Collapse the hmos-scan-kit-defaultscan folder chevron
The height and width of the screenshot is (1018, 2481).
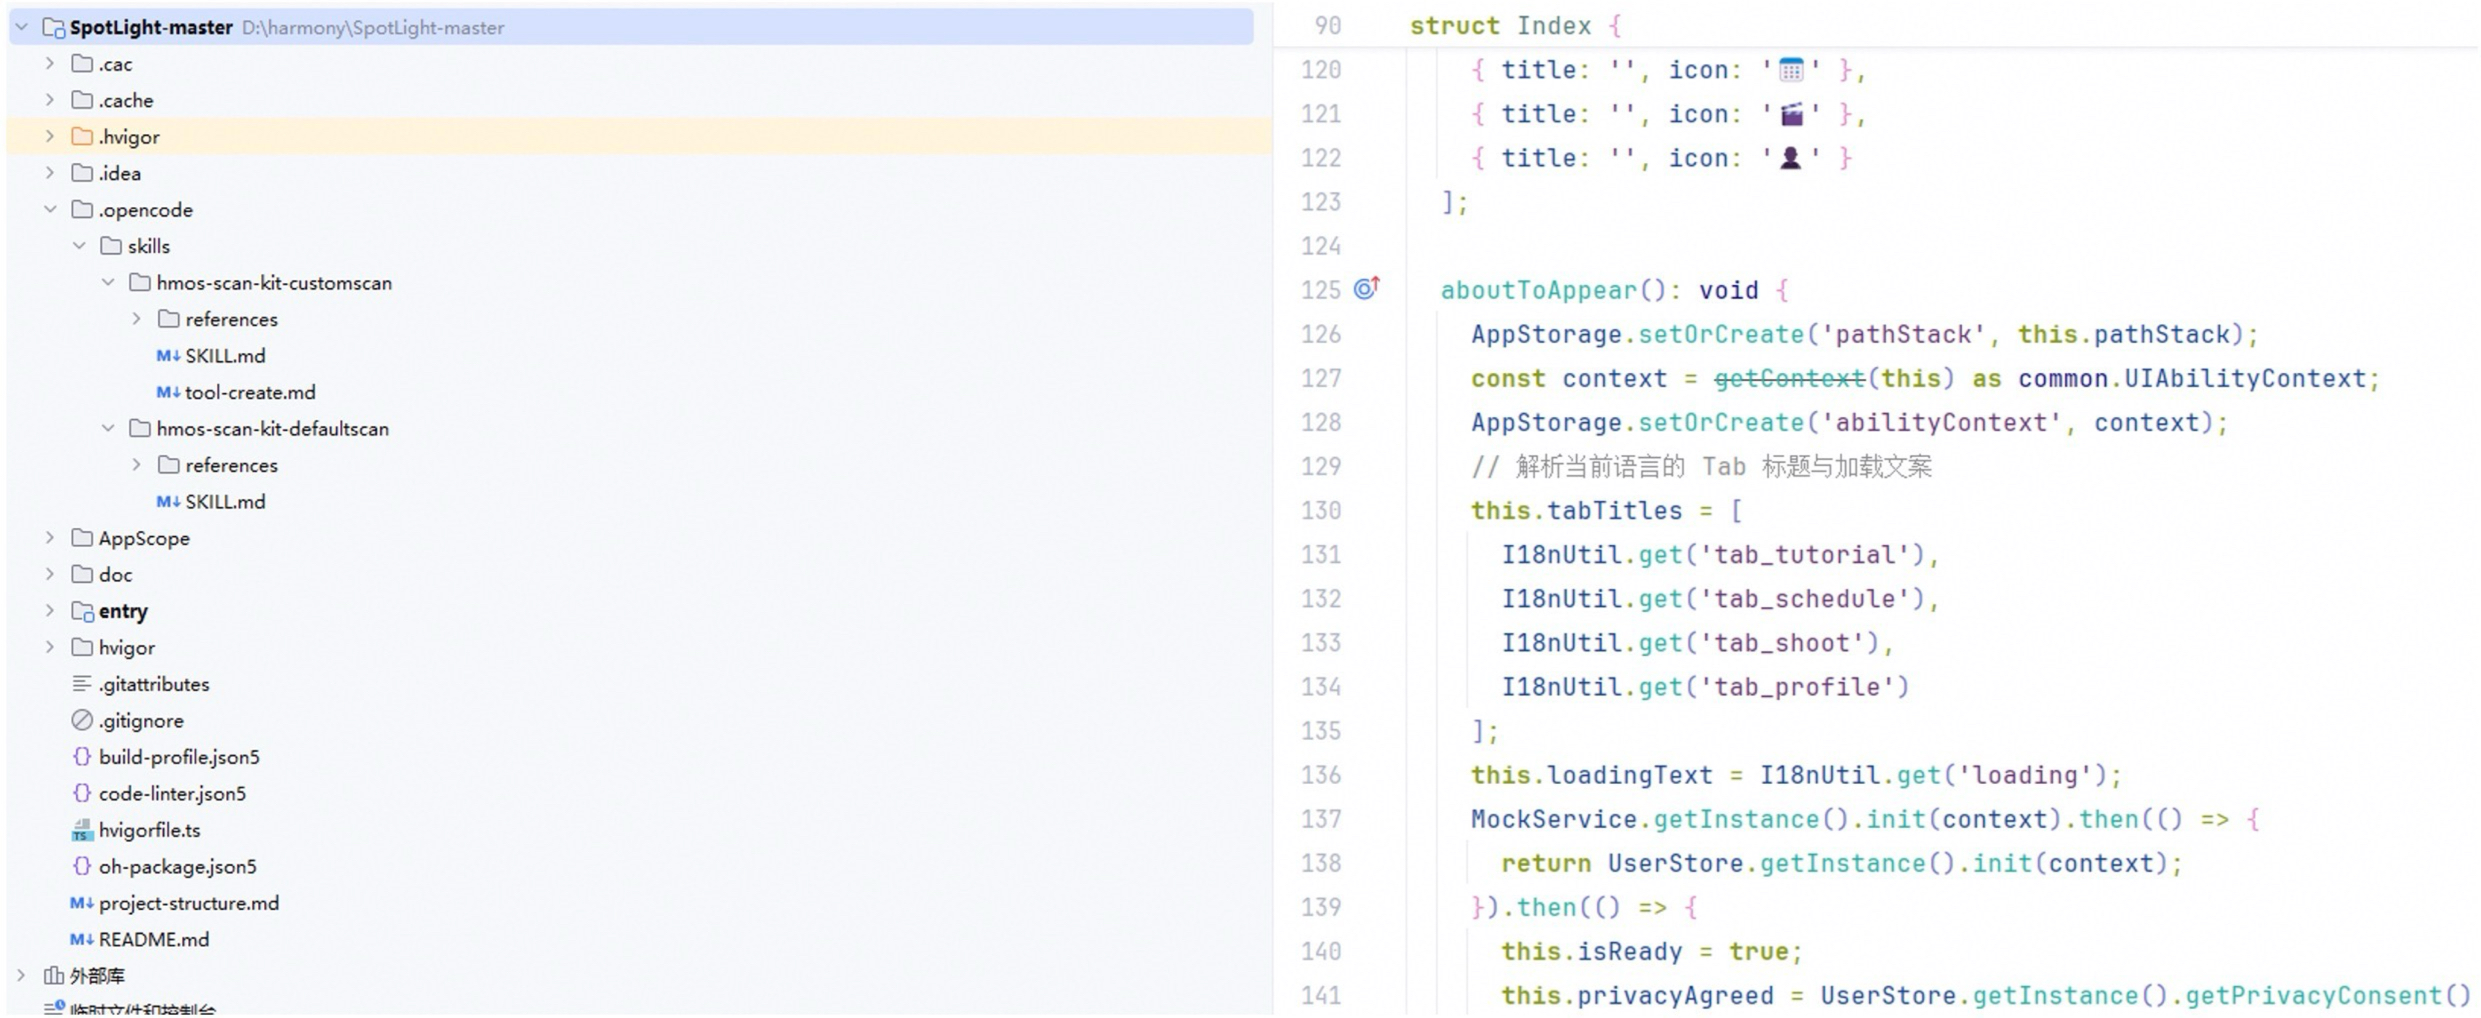point(108,428)
